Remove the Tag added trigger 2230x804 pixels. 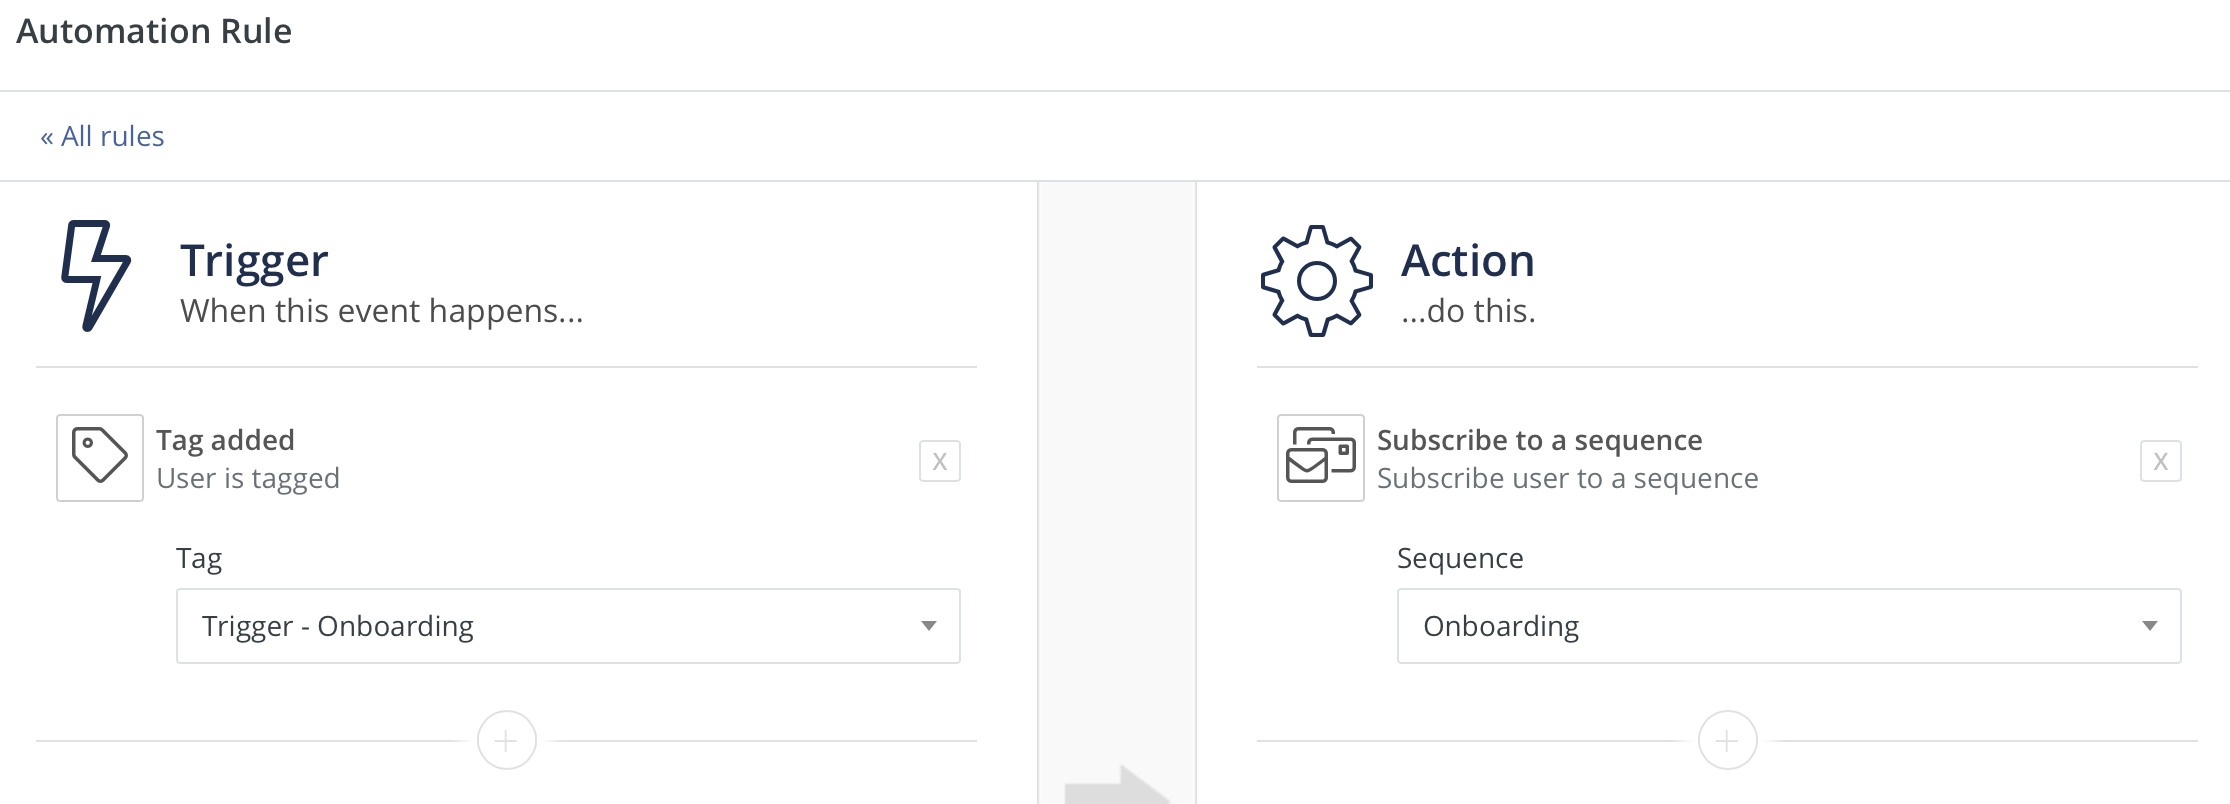point(939,461)
